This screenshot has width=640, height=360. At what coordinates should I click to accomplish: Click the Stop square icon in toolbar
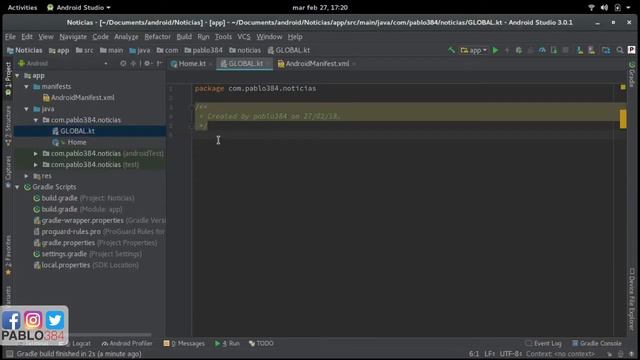[565, 50]
